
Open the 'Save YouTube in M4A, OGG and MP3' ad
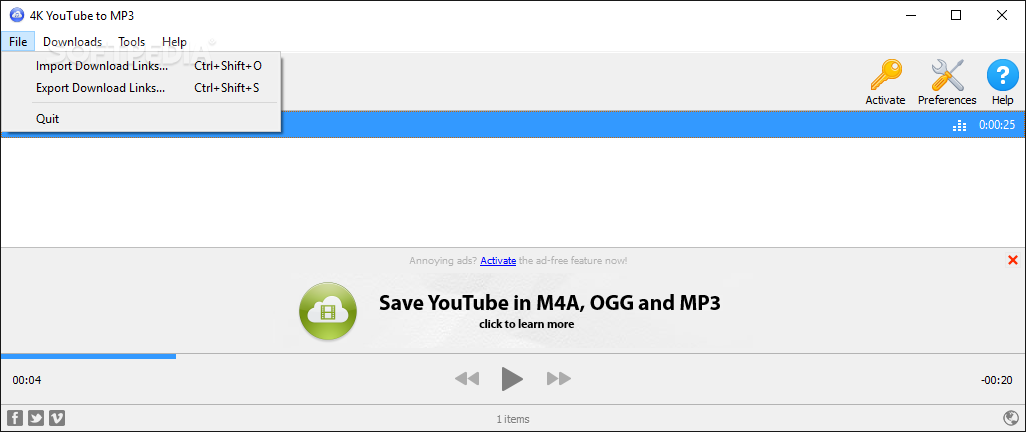coord(550,302)
